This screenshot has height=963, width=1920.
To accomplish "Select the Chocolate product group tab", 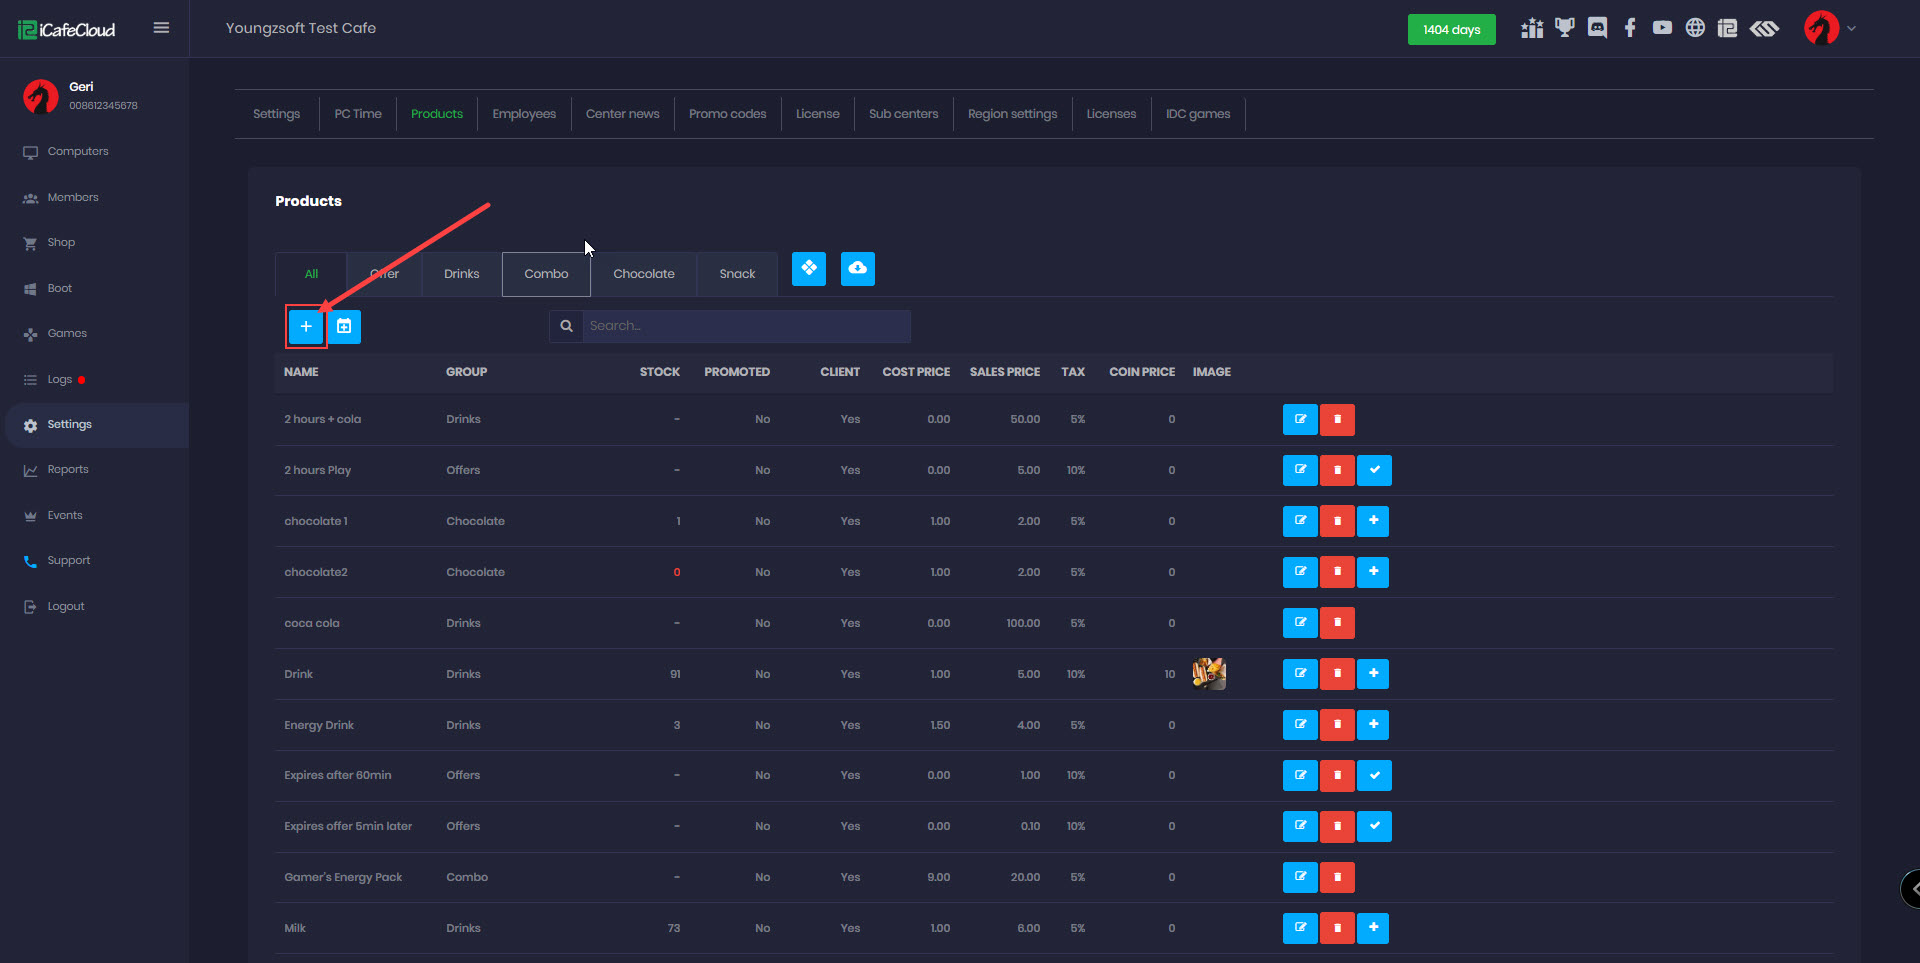I will pyautogui.click(x=643, y=274).
